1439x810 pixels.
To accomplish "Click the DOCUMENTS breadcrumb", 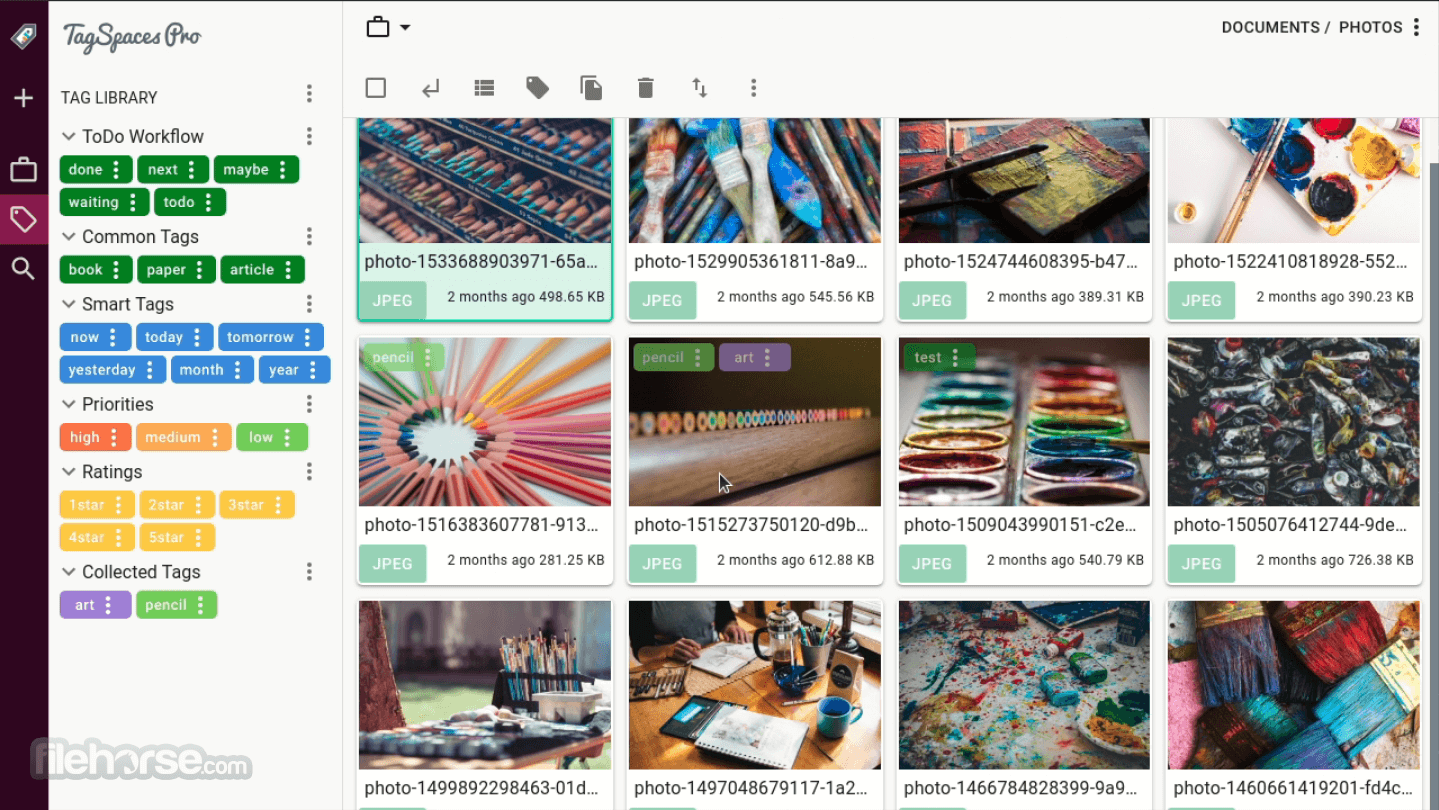I will (1270, 27).
